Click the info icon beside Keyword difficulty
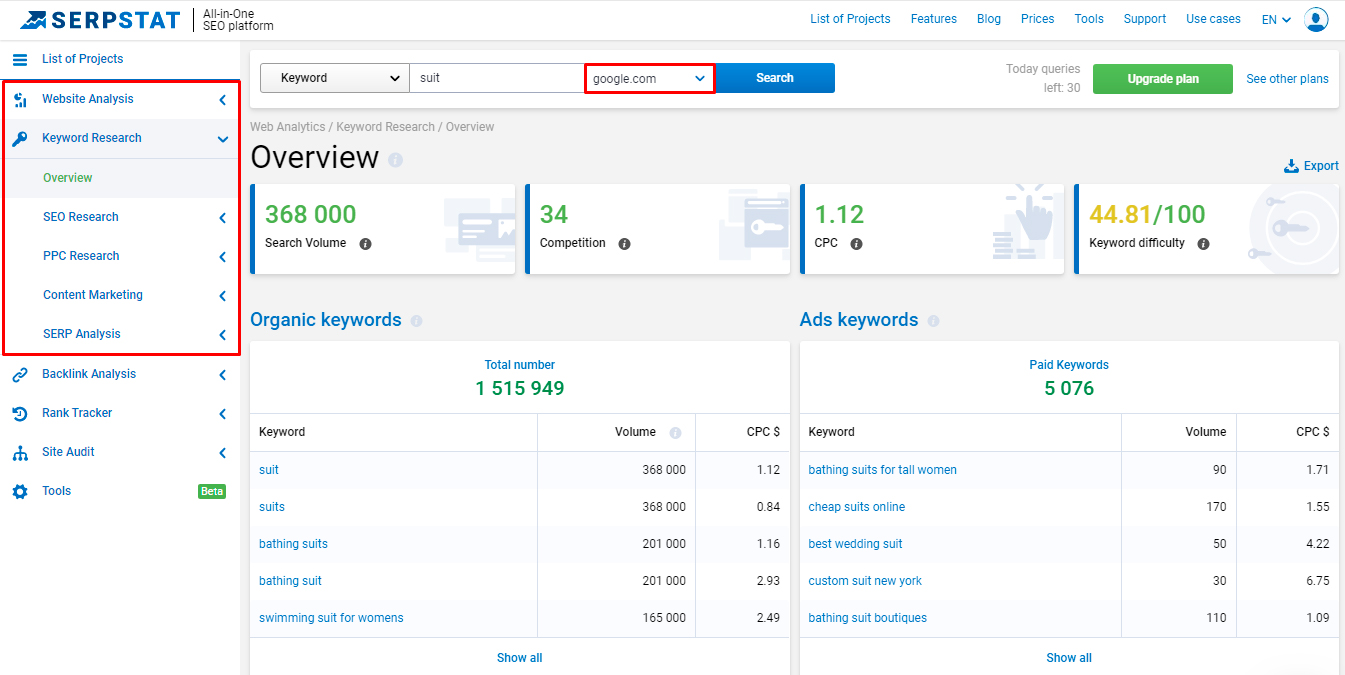Viewport: 1345px width, 675px height. pyautogui.click(x=1203, y=243)
